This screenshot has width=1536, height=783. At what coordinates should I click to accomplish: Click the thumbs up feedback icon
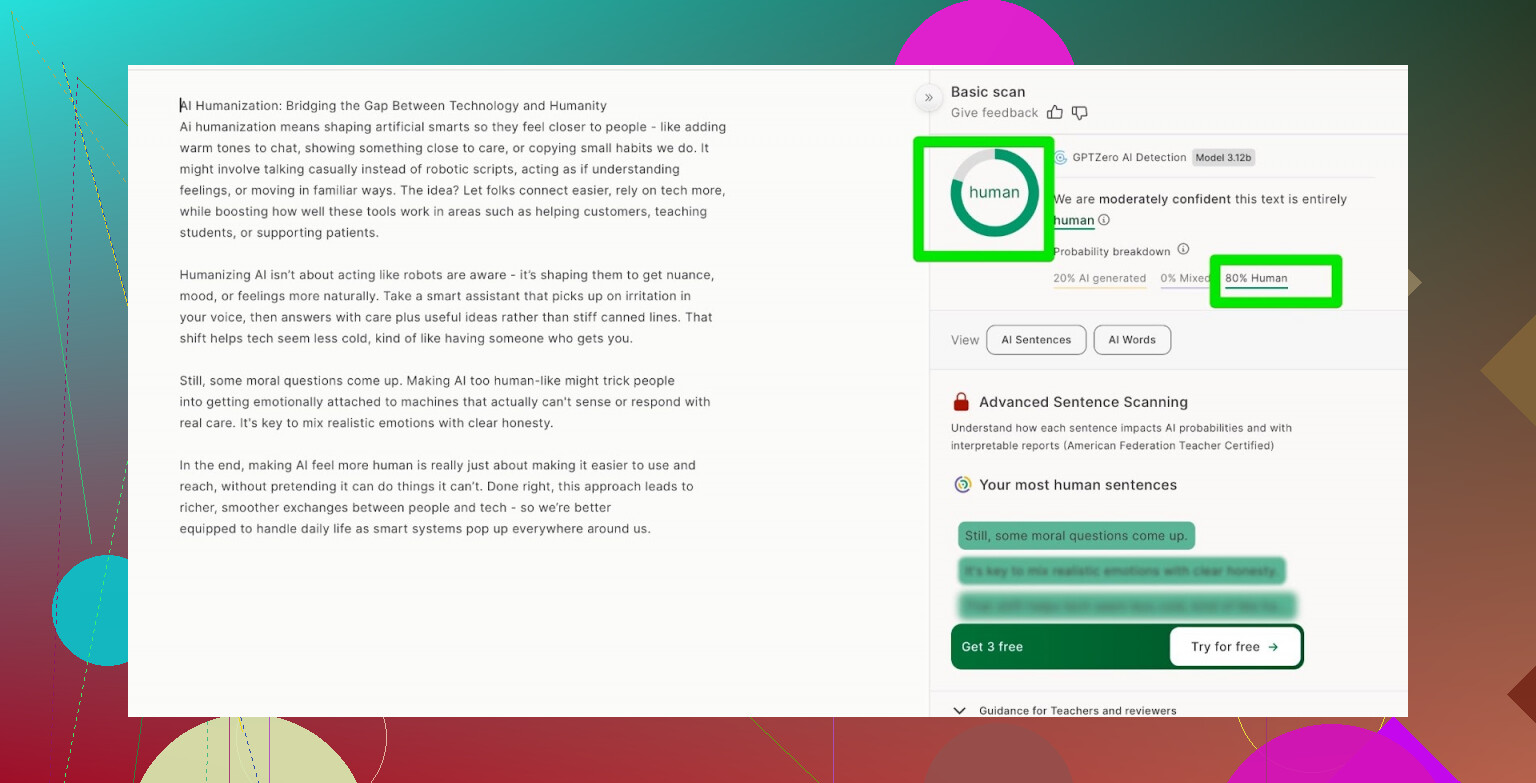point(1055,113)
